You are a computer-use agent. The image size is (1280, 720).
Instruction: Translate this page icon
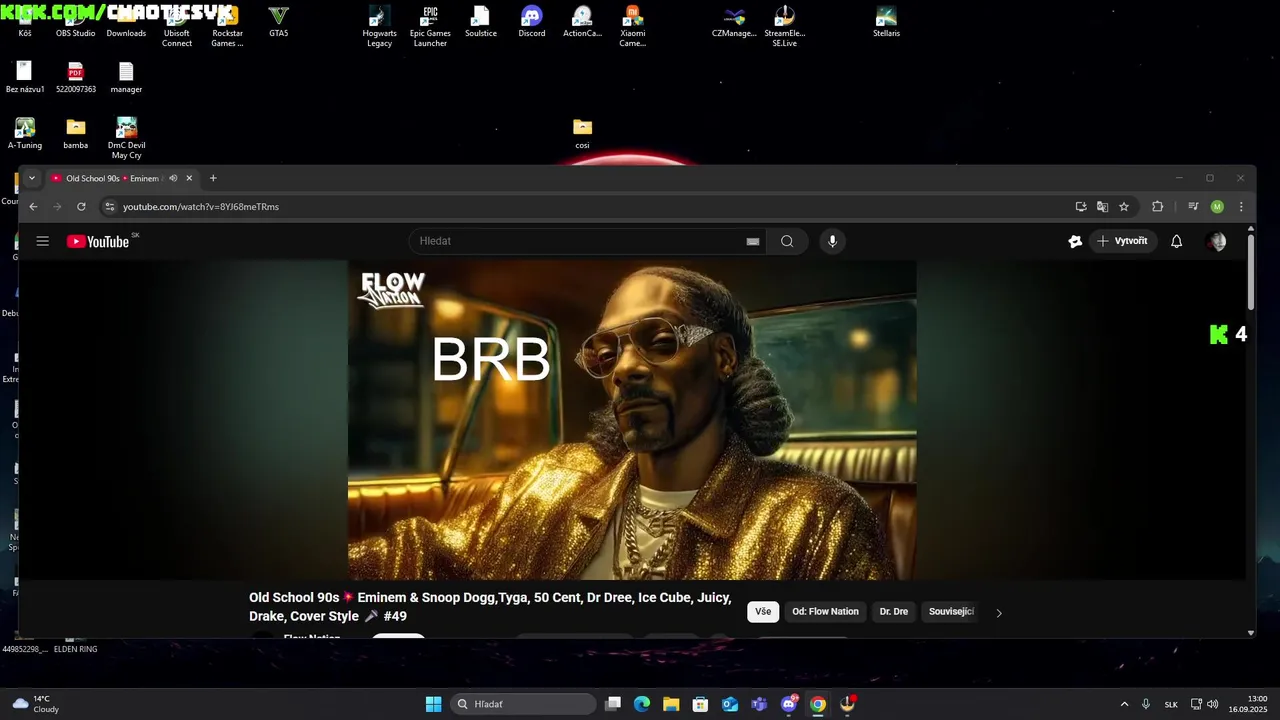[1102, 207]
